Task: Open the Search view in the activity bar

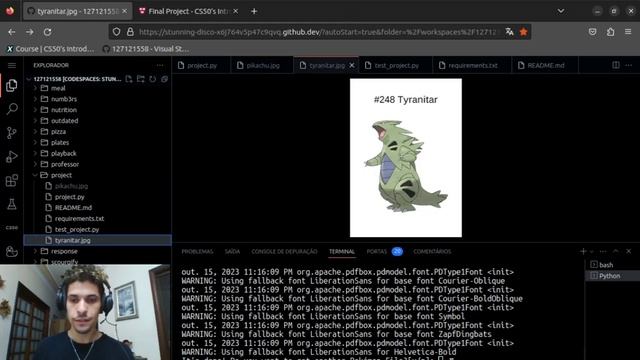Action: click(x=12, y=109)
